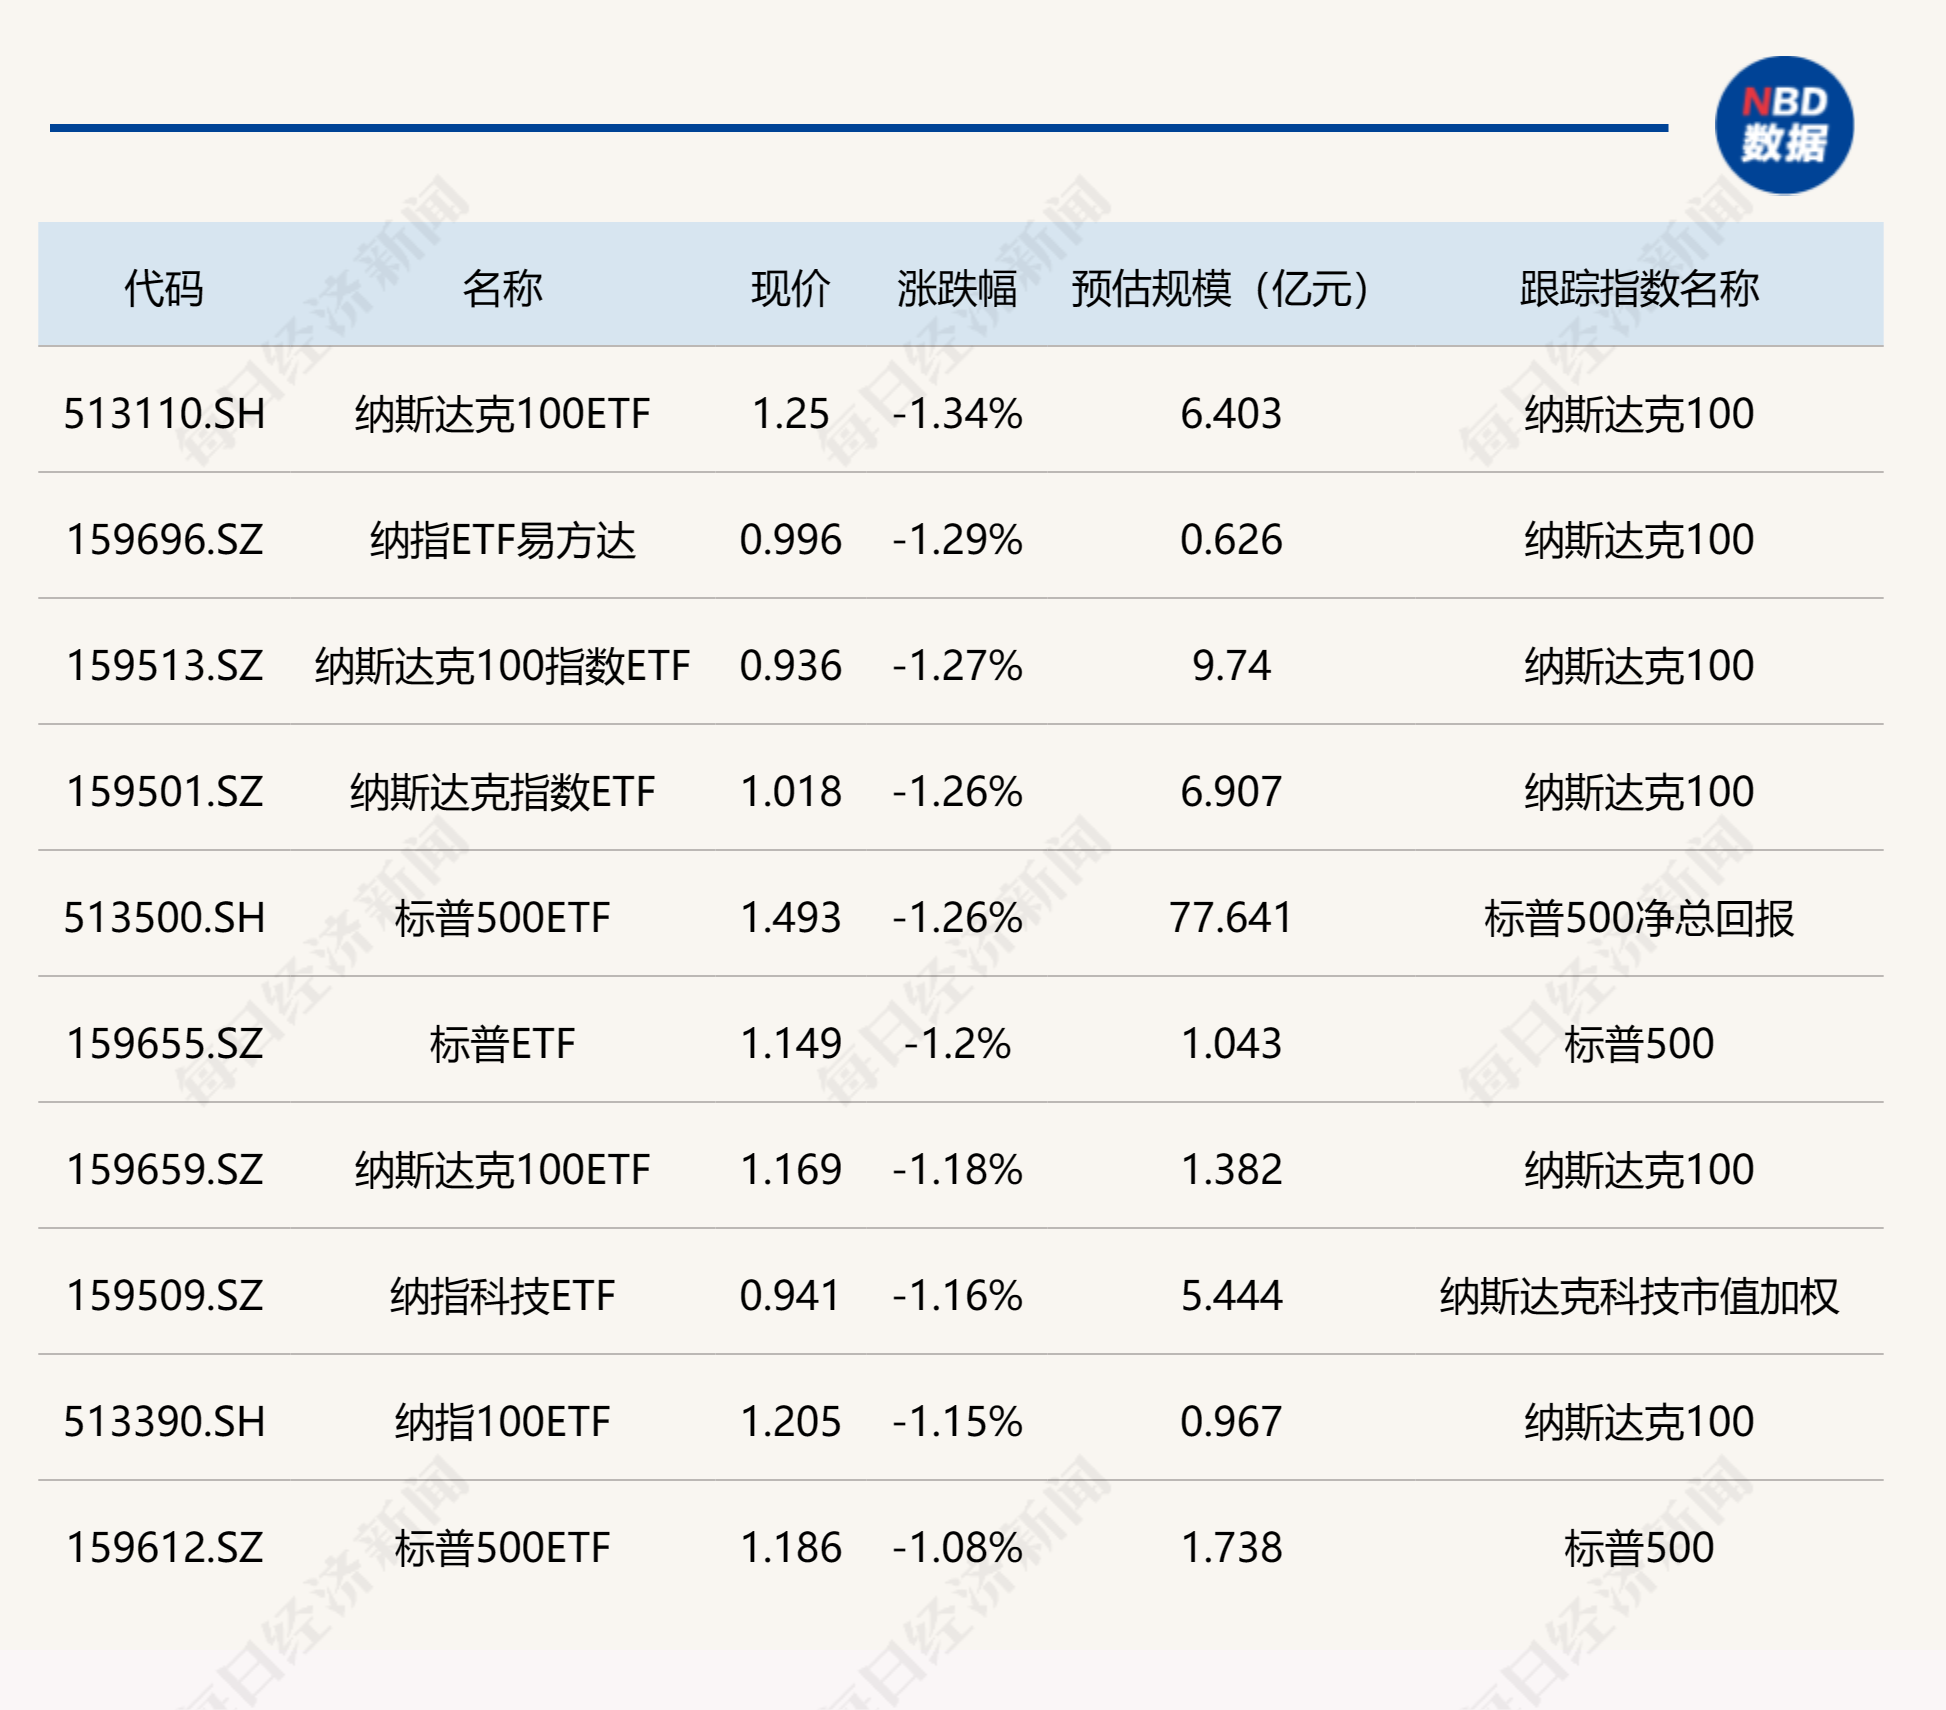Select index 标普500 in the 159655.SZ row

(x=1639, y=1044)
